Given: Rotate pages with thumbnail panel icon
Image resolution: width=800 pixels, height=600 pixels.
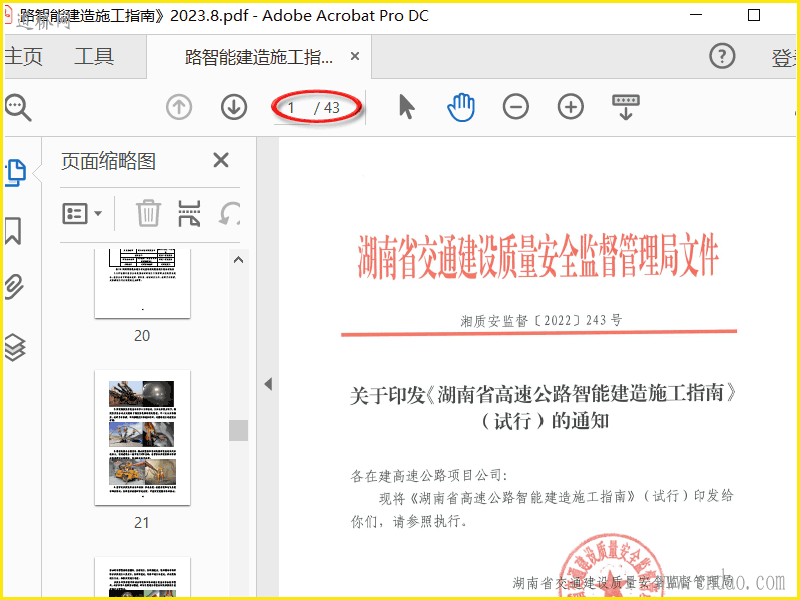Looking at the screenshot, I should point(230,213).
